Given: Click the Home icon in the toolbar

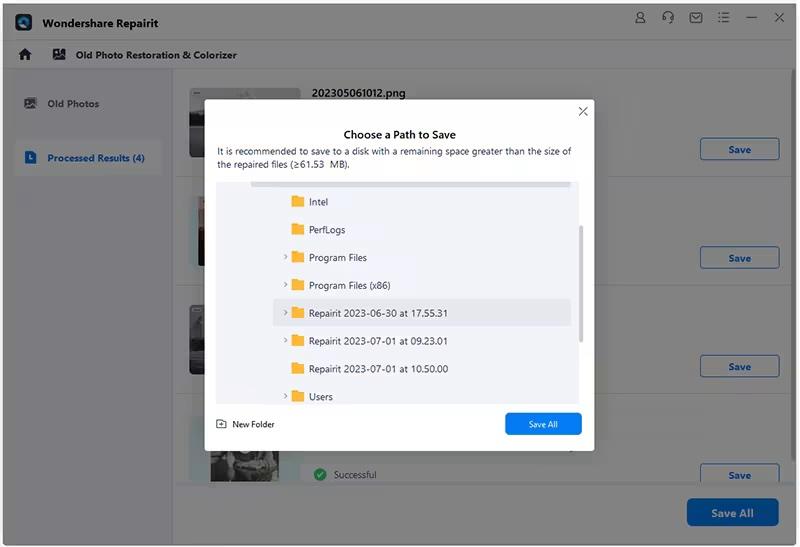Looking at the screenshot, I should [25, 55].
